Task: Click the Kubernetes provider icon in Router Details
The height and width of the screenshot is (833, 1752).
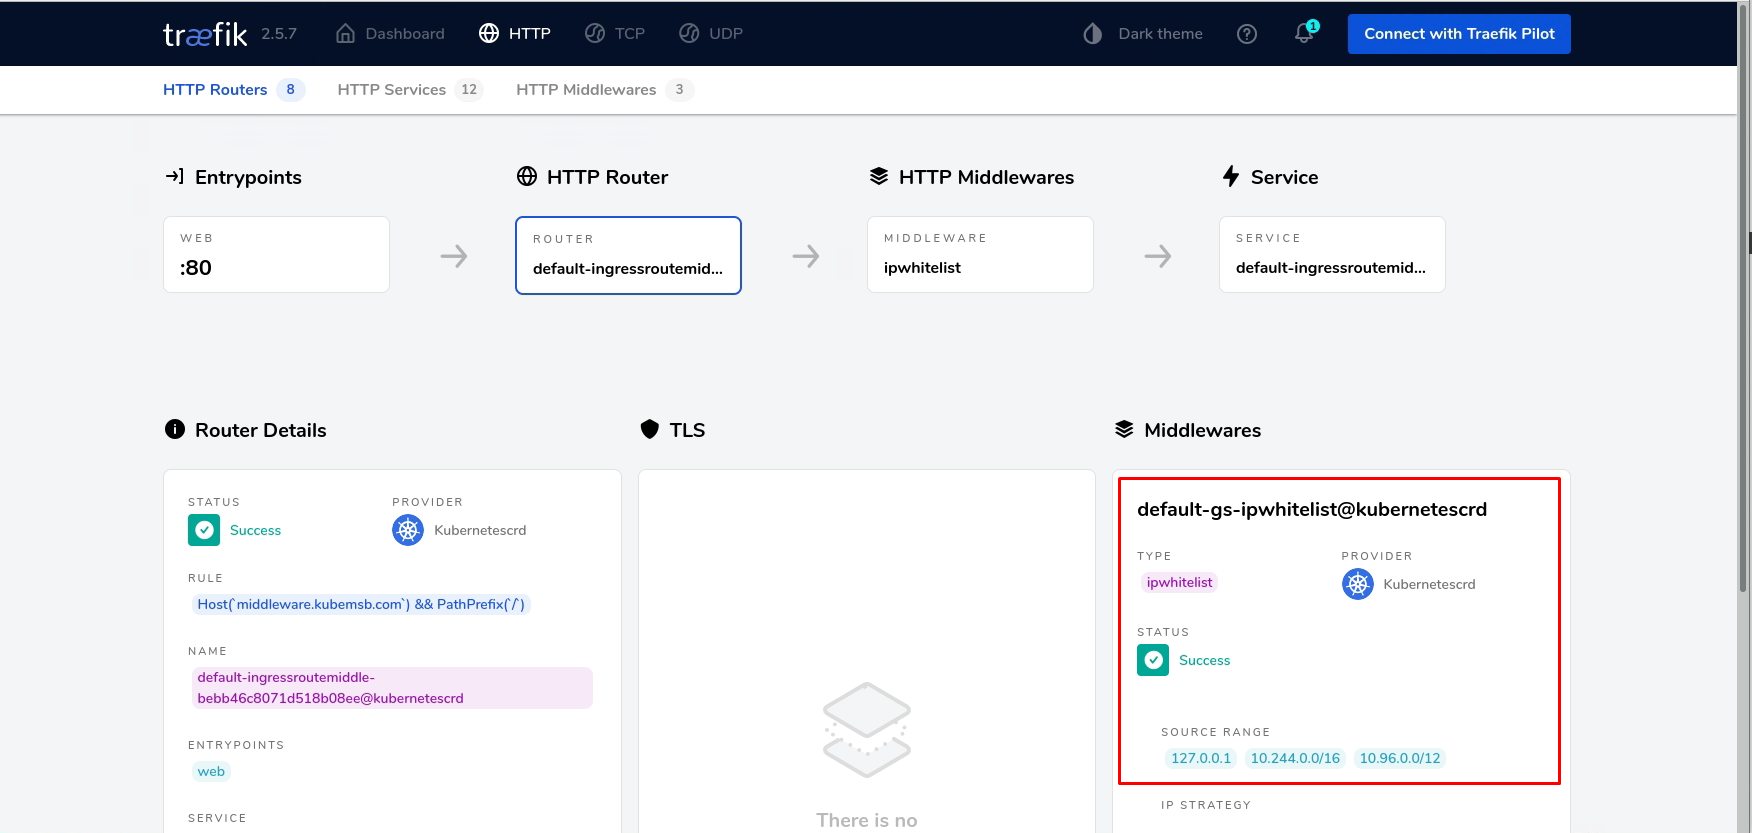Action: click(x=408, y=530)
